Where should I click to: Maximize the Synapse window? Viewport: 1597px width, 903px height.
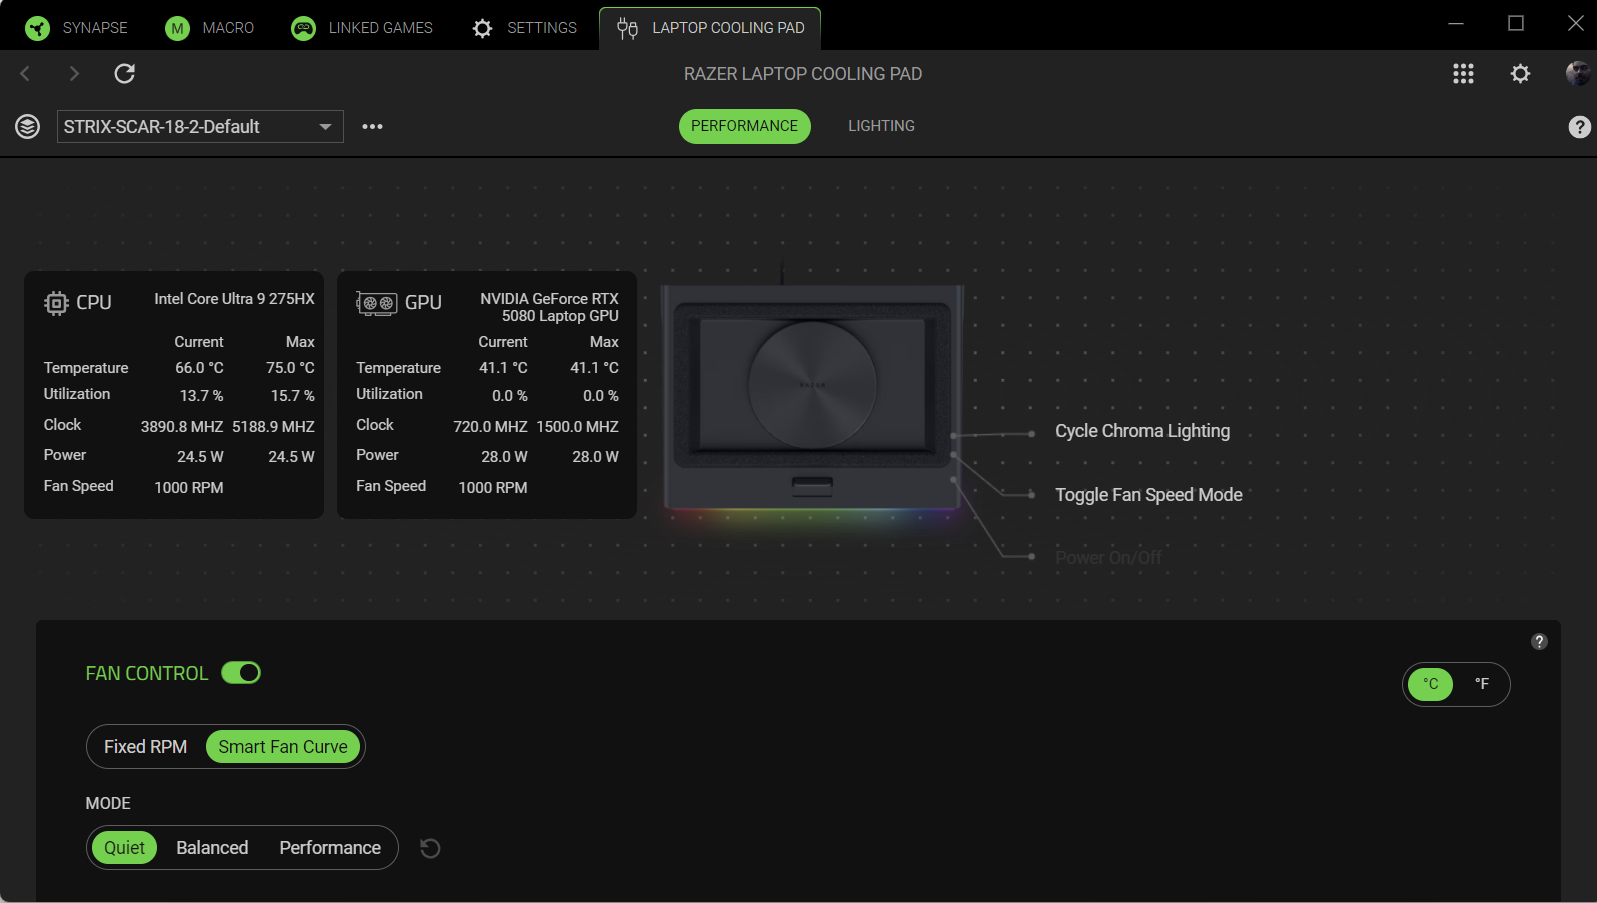pos(1516,24)
